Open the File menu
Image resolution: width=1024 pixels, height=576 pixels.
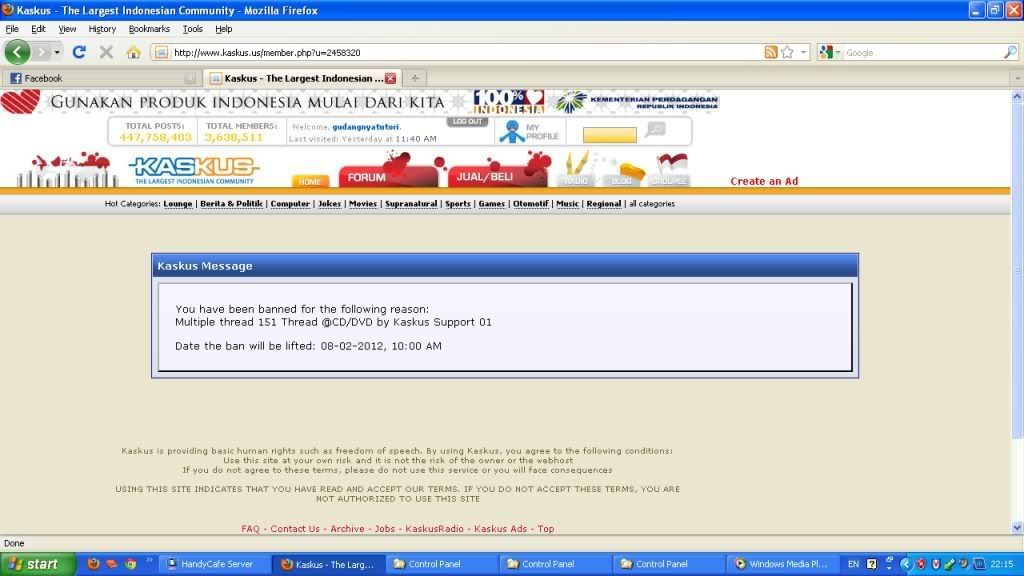point(12,29)
